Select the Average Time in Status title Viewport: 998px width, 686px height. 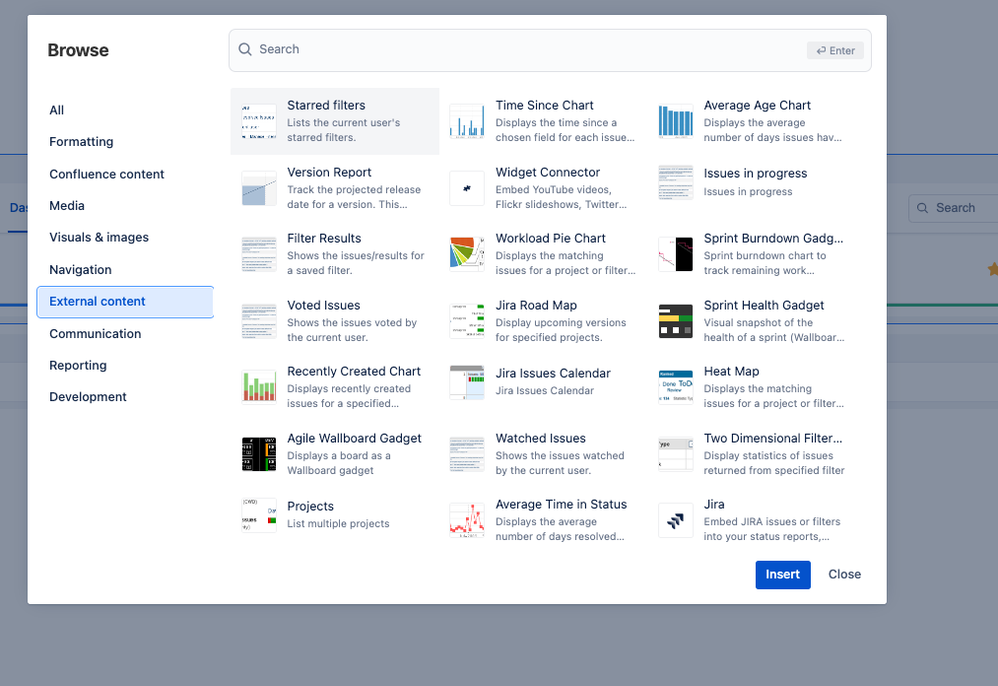tap(561, 505)
